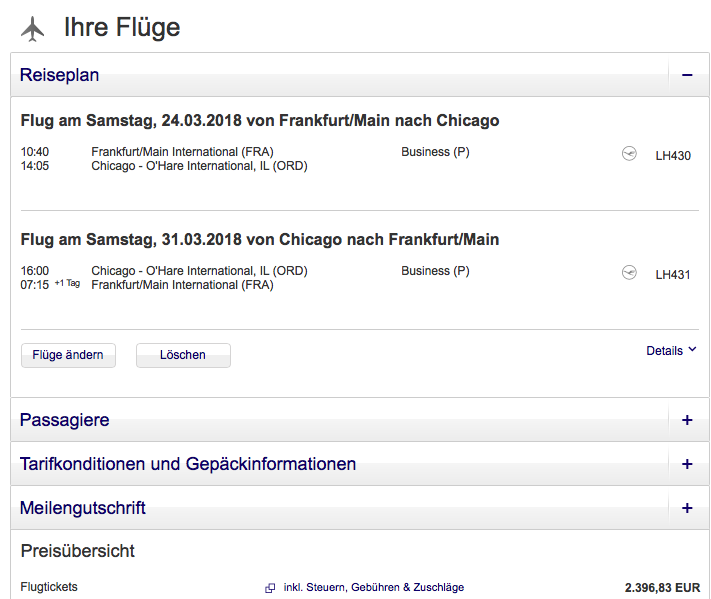Screen dimensions: 711x599
Task: Click the Lufthansa logo next to LH431
Action: 629,273
